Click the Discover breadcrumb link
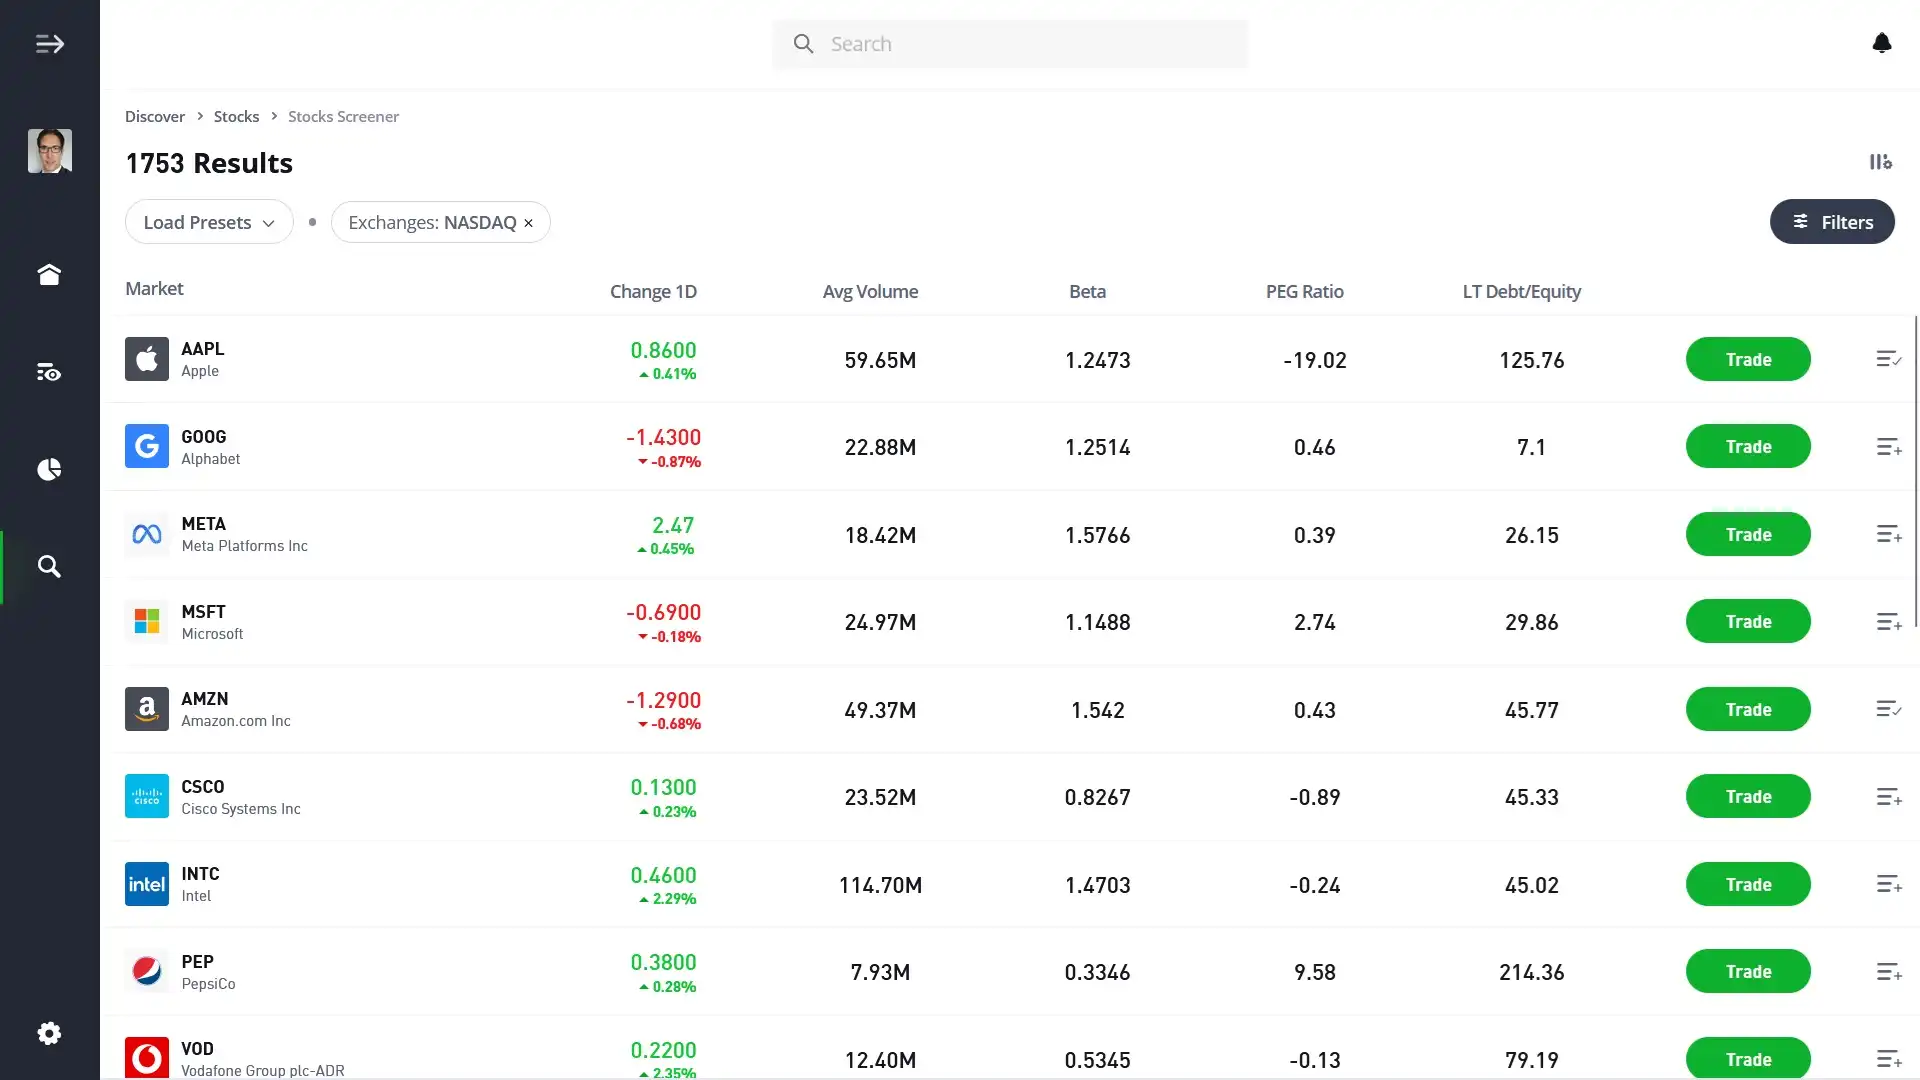The image size is (1920, 1080). (155, 117)
